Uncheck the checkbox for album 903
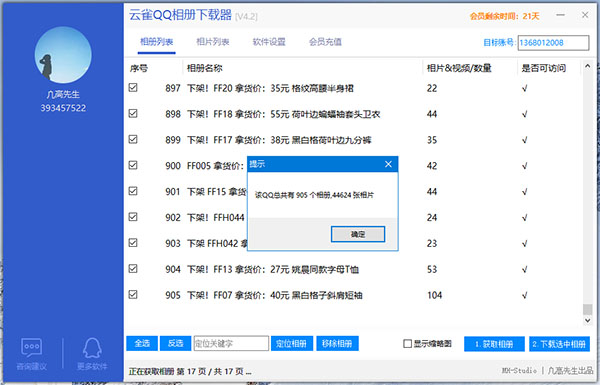The width and height of the screenshot is (600, 385). pos(133,243)
